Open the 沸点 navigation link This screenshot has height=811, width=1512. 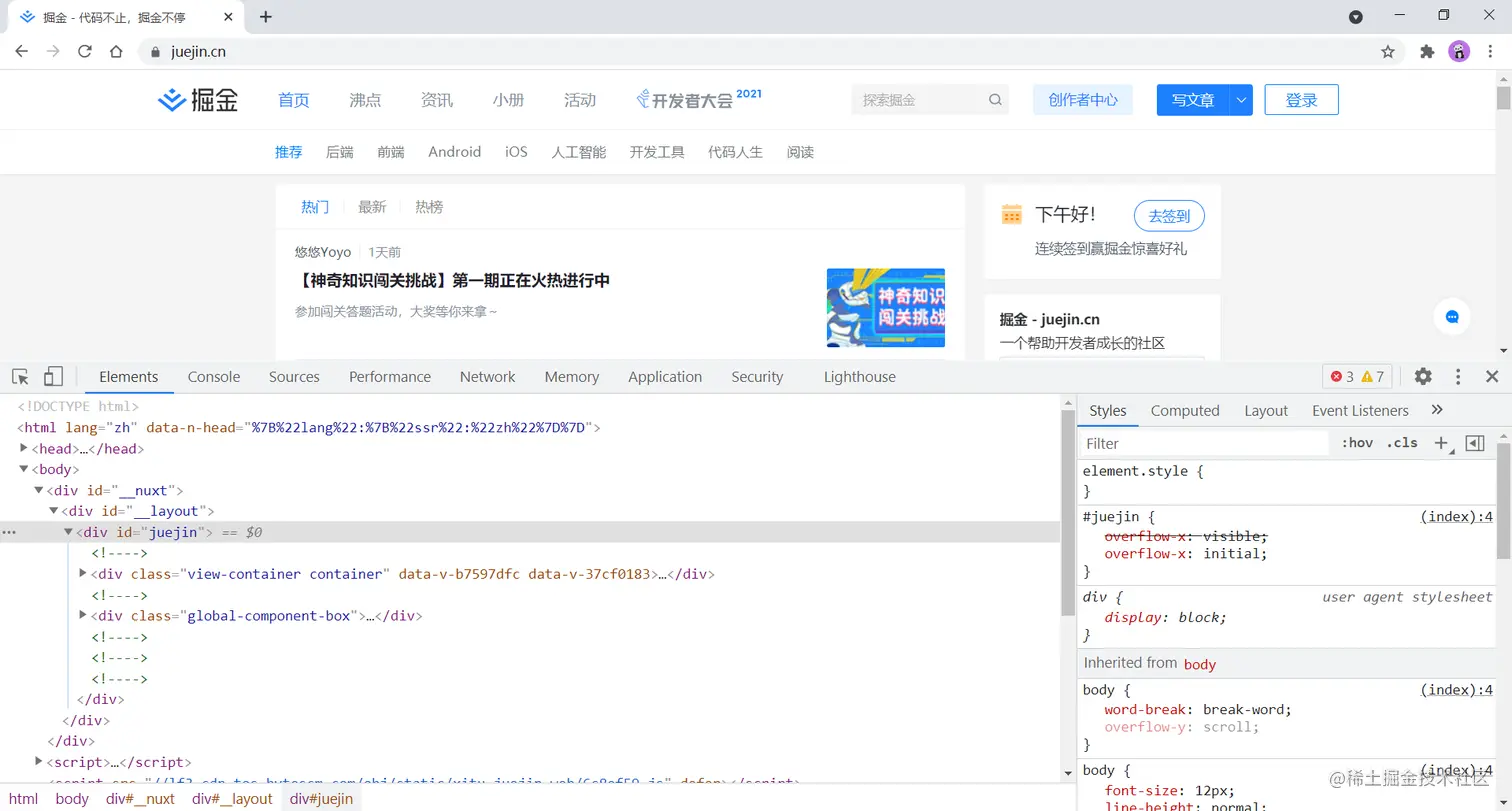point(365,100)
